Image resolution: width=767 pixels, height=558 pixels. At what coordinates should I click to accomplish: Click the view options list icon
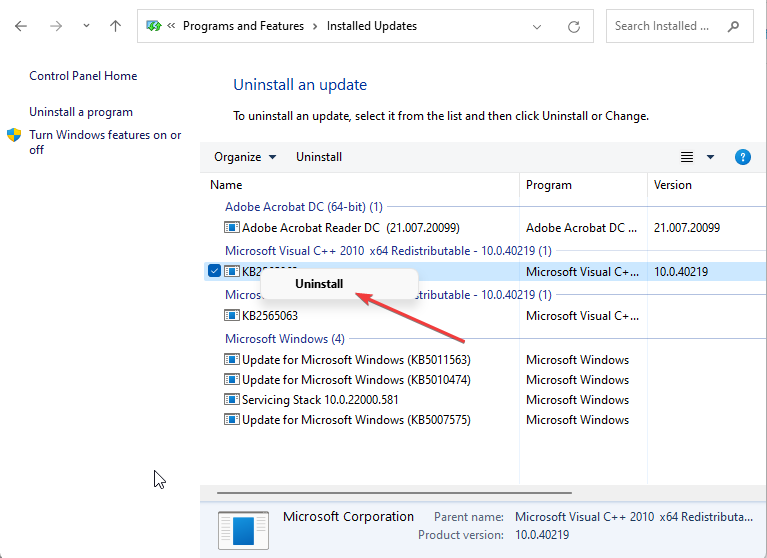click(x=687, y=157)
